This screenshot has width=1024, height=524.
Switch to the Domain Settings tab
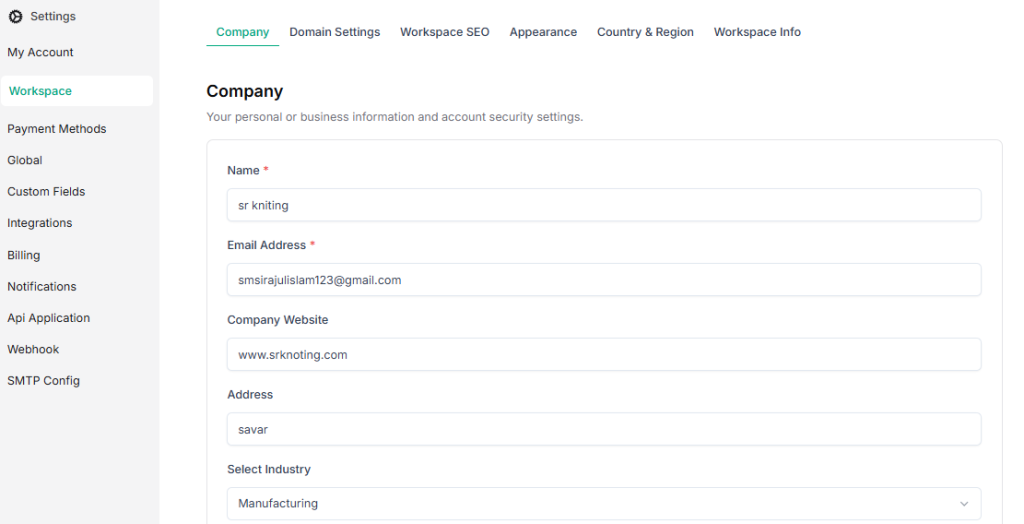click(x=334, y=32)
